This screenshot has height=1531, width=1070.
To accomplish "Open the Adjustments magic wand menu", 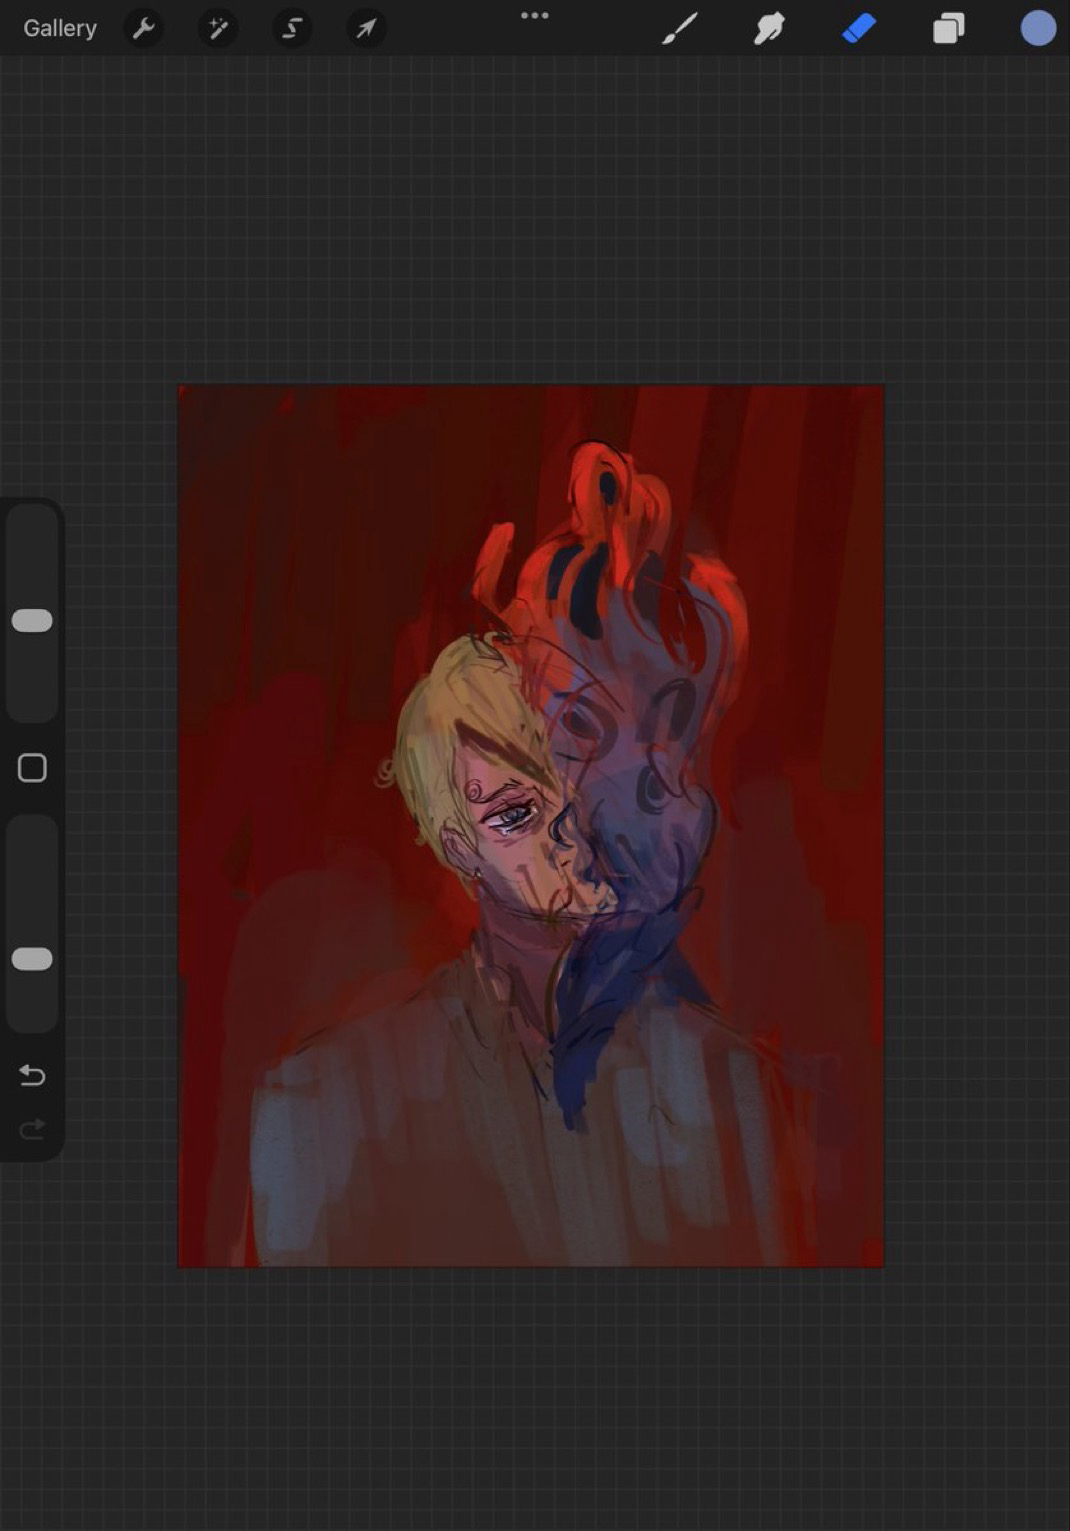I will pos(218,28).
